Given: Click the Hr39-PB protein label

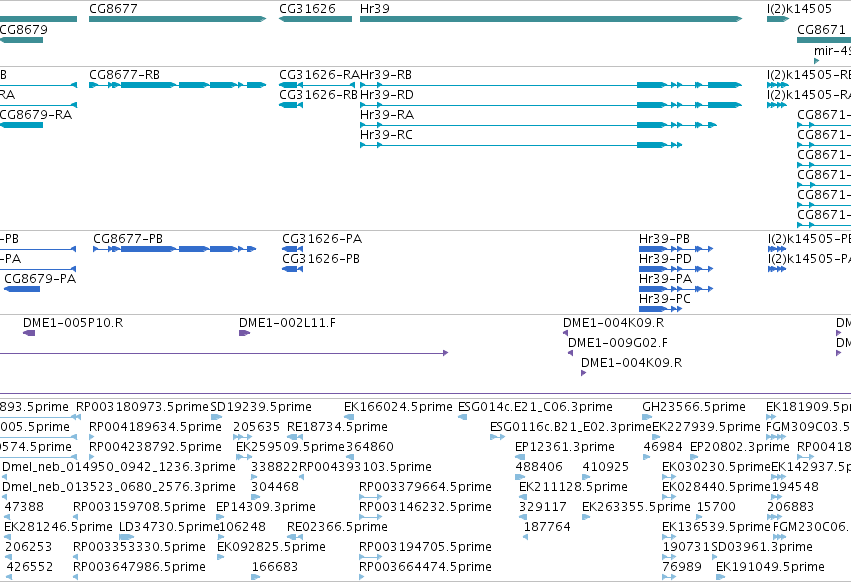Looking at the screenshot, I should 664,238.
